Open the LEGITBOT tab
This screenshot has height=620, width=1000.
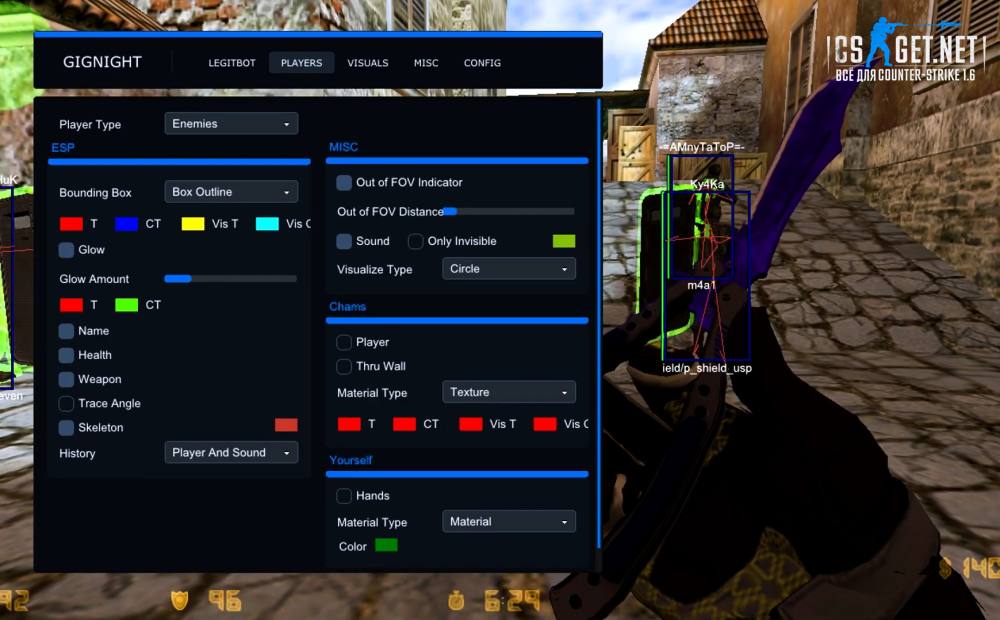pyautogui.click(x=232, y=63)
